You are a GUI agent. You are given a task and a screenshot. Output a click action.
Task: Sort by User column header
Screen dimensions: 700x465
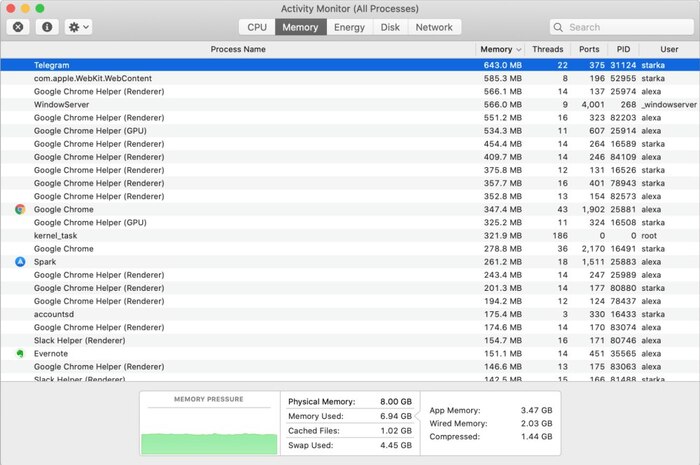click(x=669, y=49)
